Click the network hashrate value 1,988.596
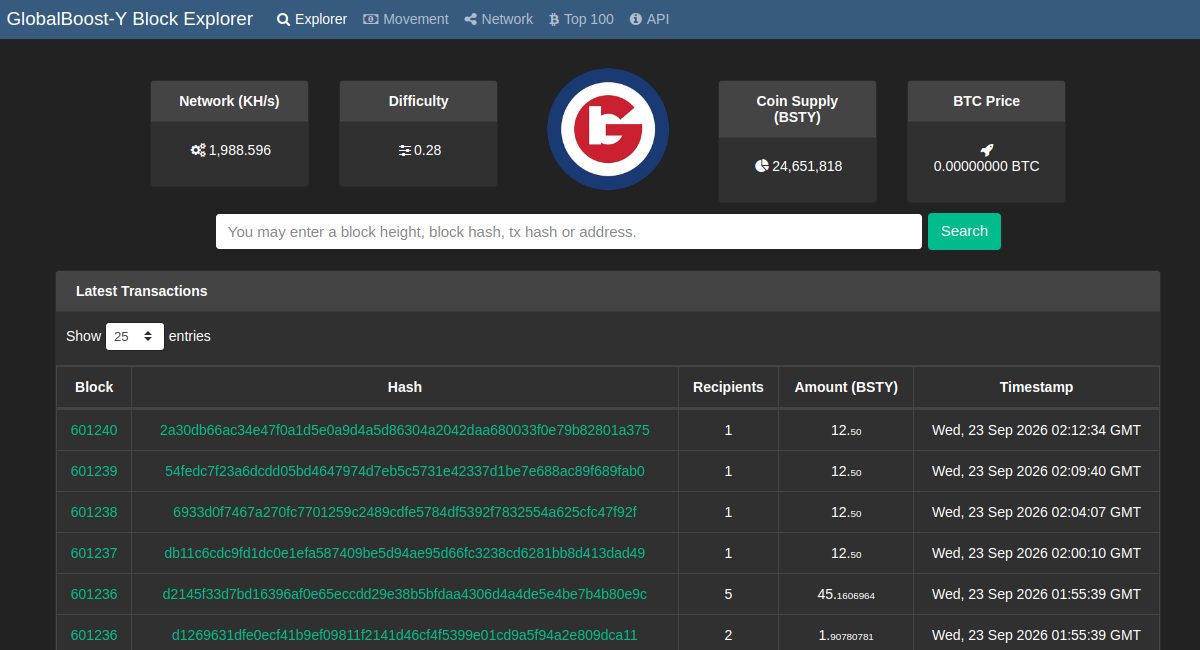 (x=240, y=150)
